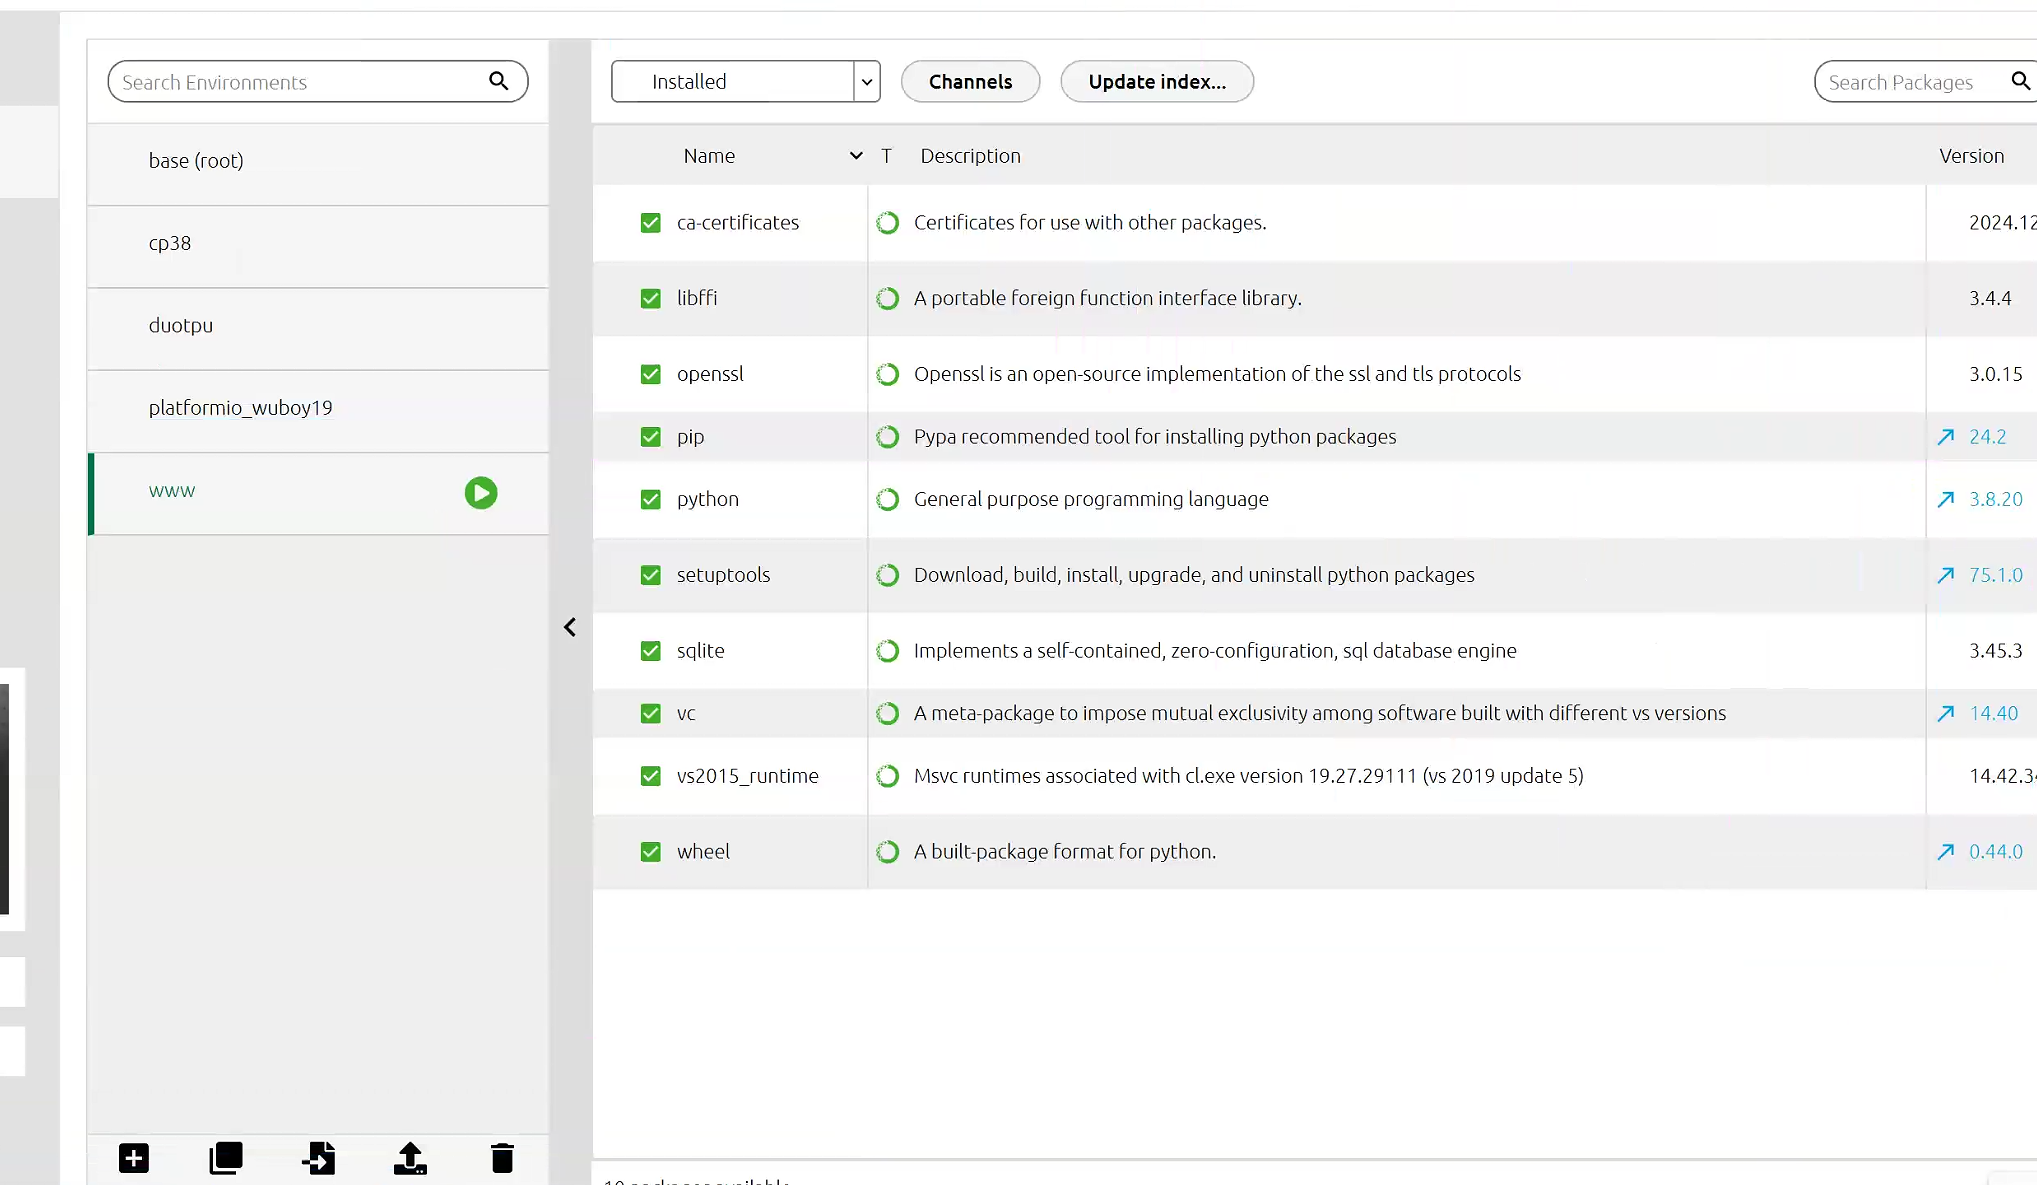Viewport: 2037px width, 1185px height.
Task: Click the Update index button
Action: (x=1156, y=82)
